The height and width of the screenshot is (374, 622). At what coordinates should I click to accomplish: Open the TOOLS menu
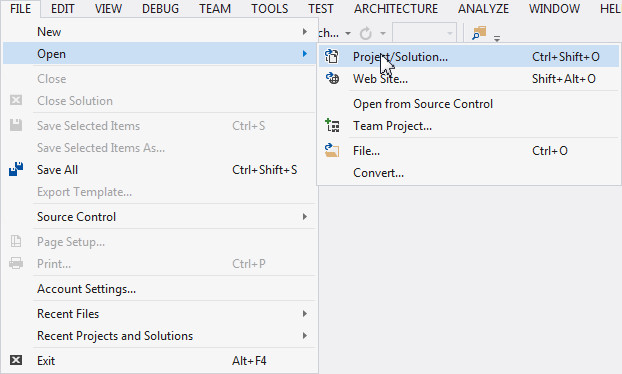269,8
